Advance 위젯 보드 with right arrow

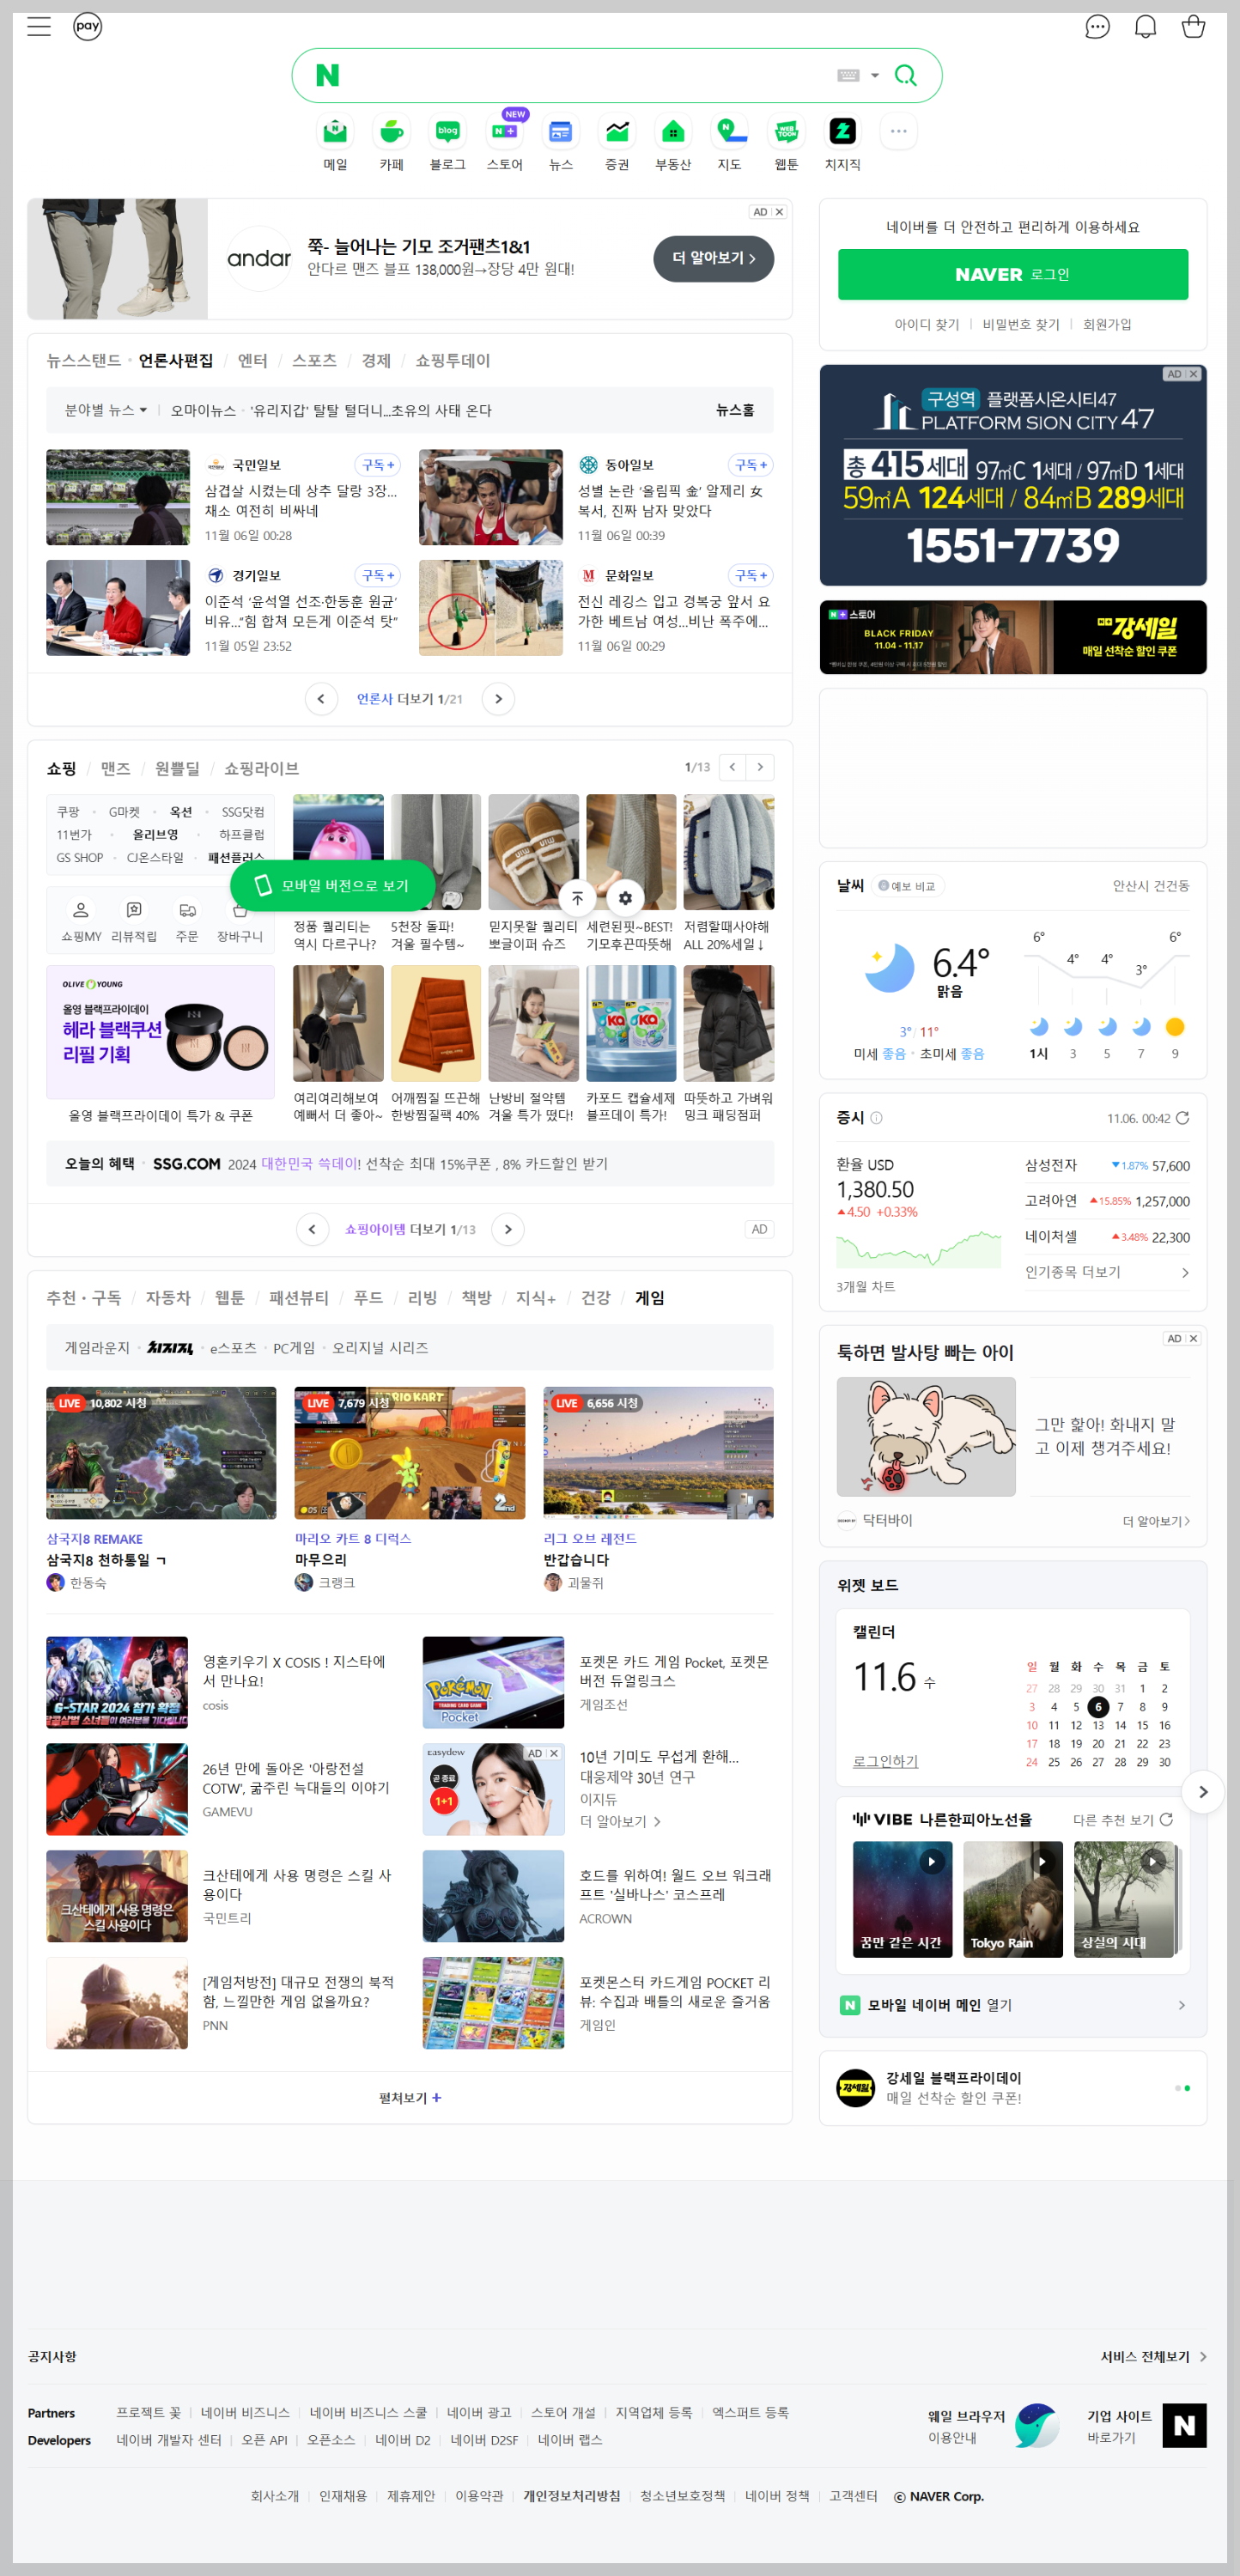(x=1203, y=1792)
